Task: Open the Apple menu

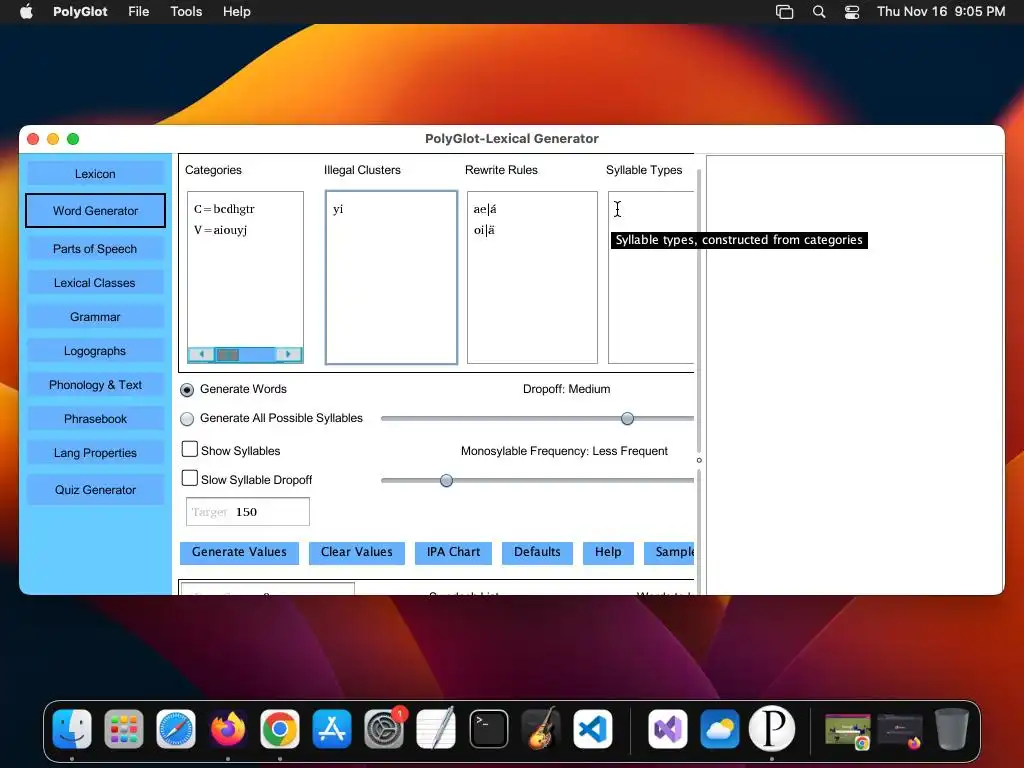Action: pos(26,12)
